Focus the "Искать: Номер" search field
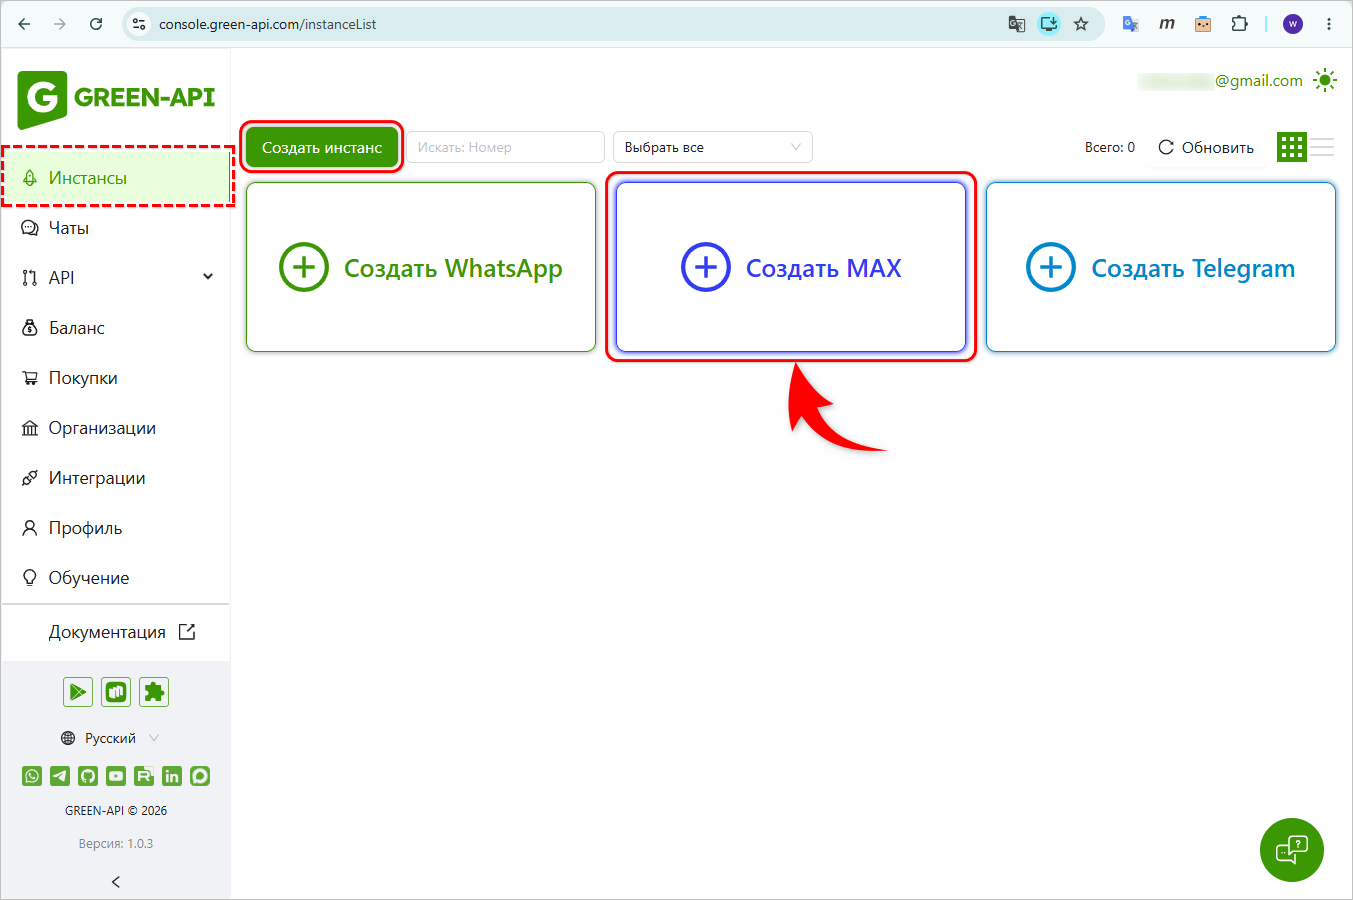 click(x=505, y=147)
